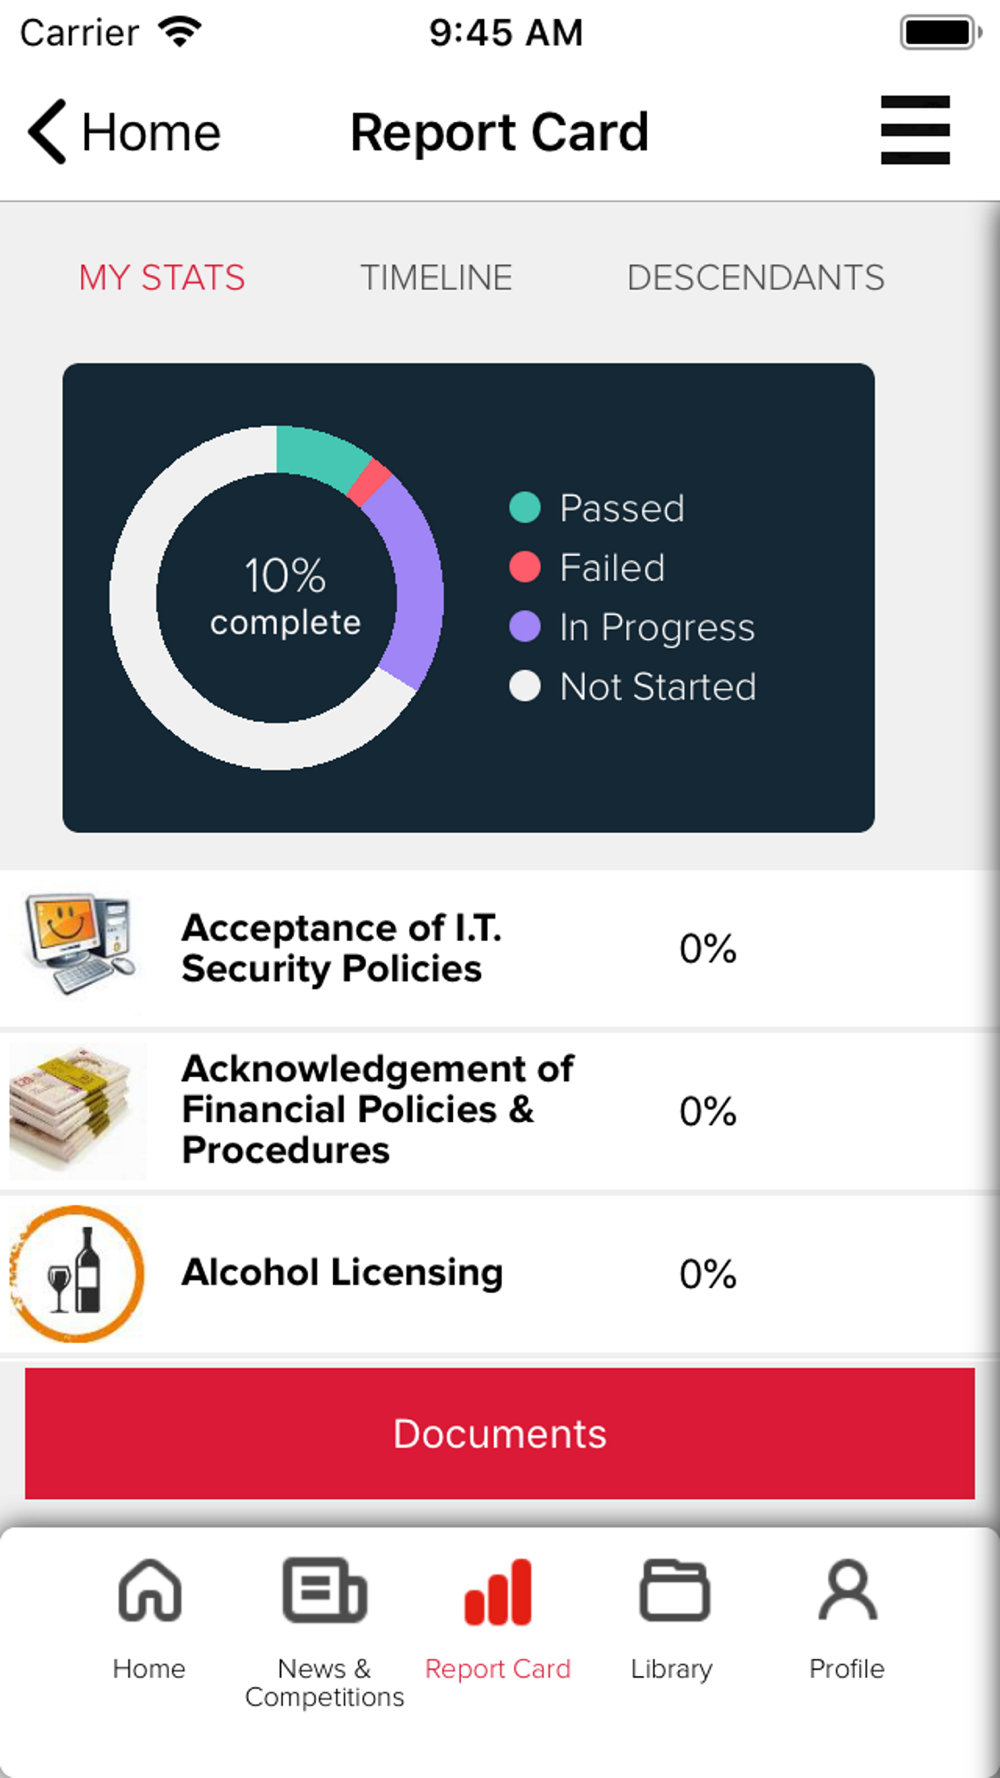
Task: Tap the back chevron to Home
Action: point(47,131)
